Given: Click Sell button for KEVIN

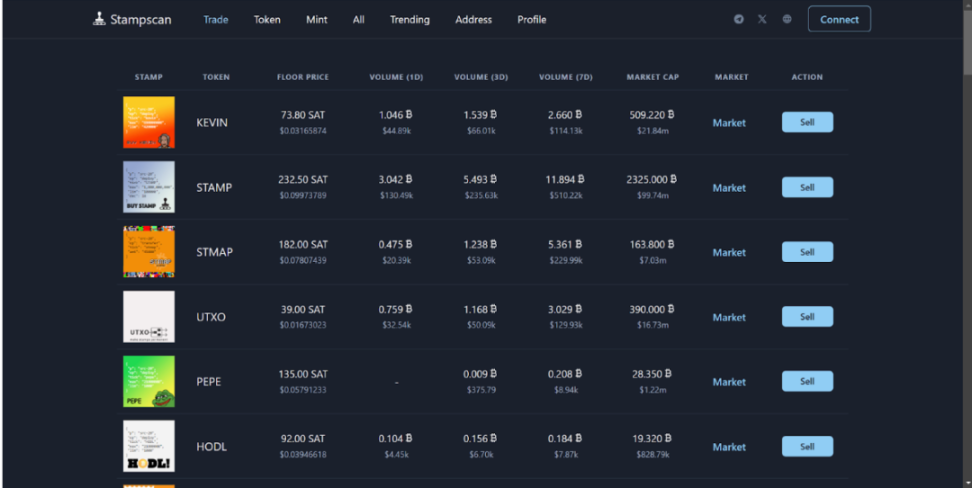Looking at the screenshot, I should point(807,123).
